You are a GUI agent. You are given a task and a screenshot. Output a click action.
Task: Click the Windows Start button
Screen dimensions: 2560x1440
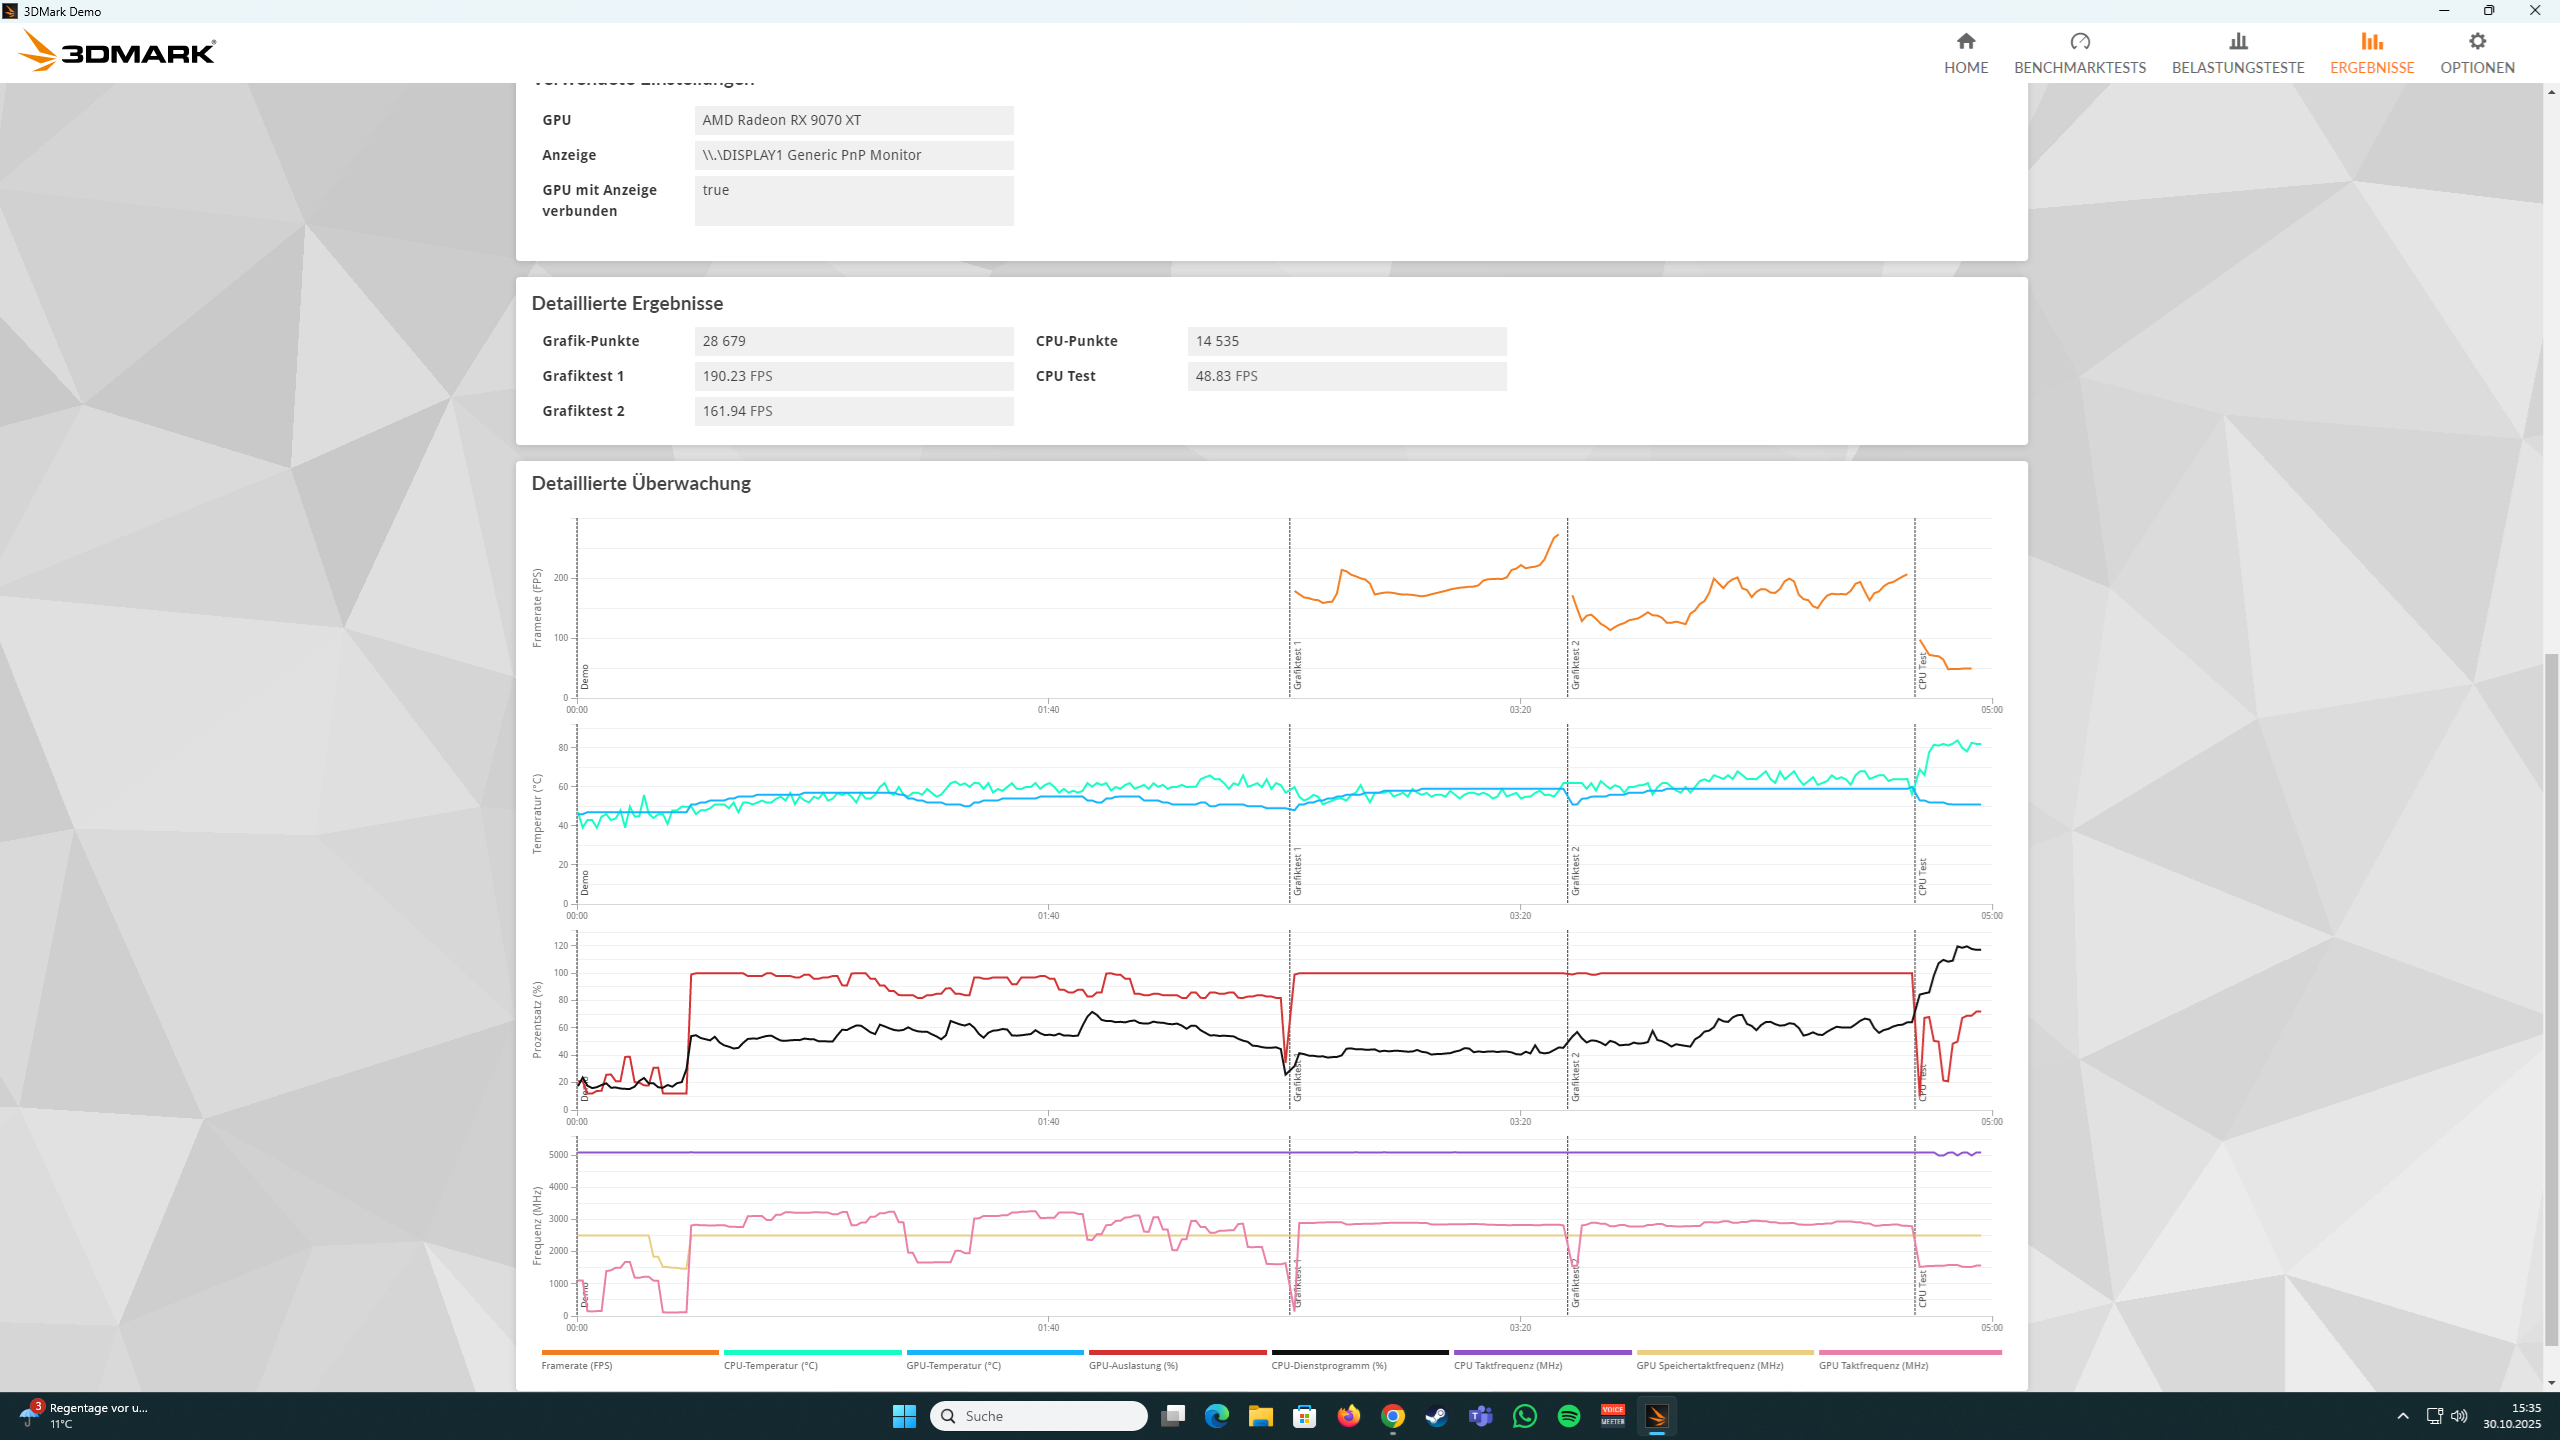(x=904, y=1416)
